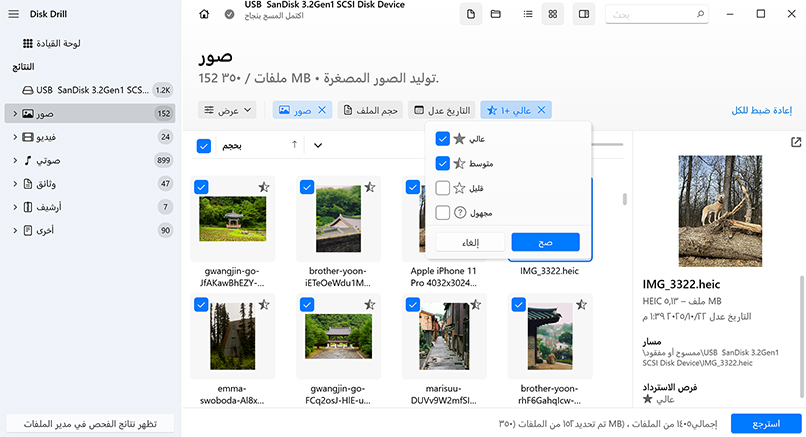Expand the أخرى tree chevron

[15, 230]
